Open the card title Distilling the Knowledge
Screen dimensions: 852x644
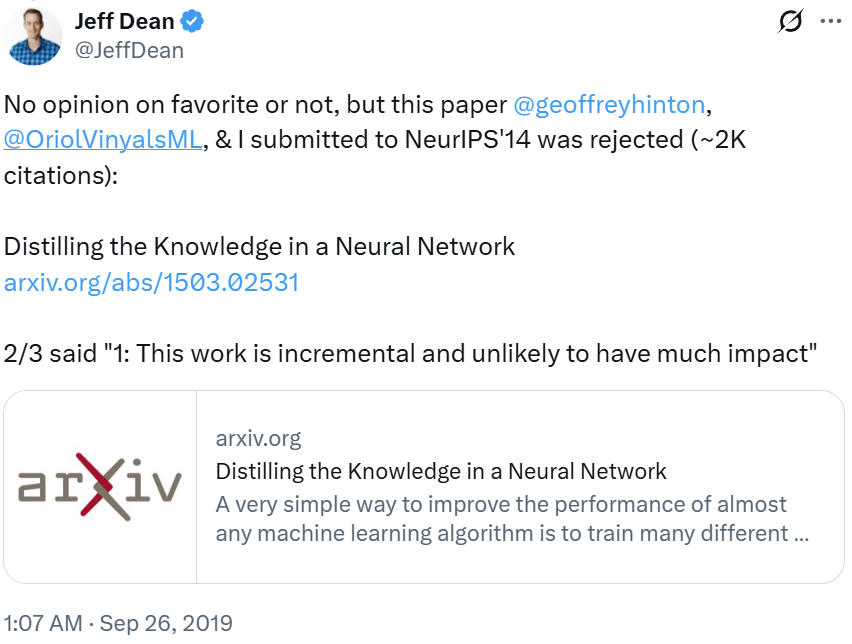click(441, 471)
